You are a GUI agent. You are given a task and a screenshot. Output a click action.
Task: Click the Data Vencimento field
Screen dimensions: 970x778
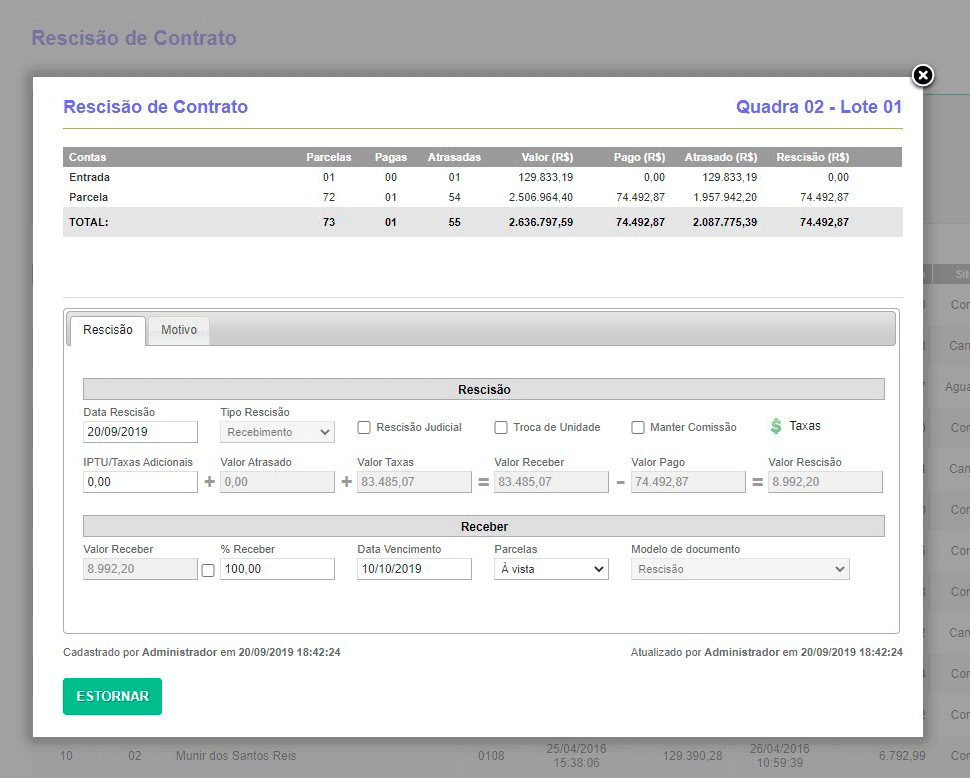point(414,568)
